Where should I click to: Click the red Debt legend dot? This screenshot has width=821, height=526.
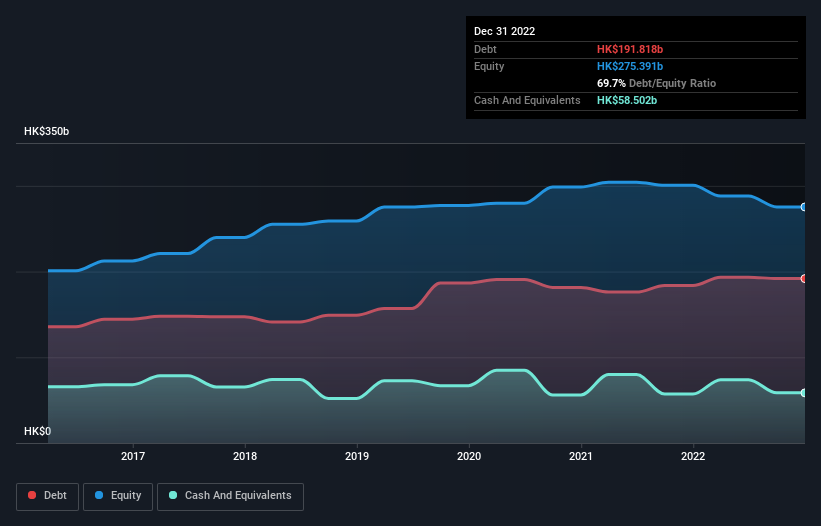coord(32,495)
